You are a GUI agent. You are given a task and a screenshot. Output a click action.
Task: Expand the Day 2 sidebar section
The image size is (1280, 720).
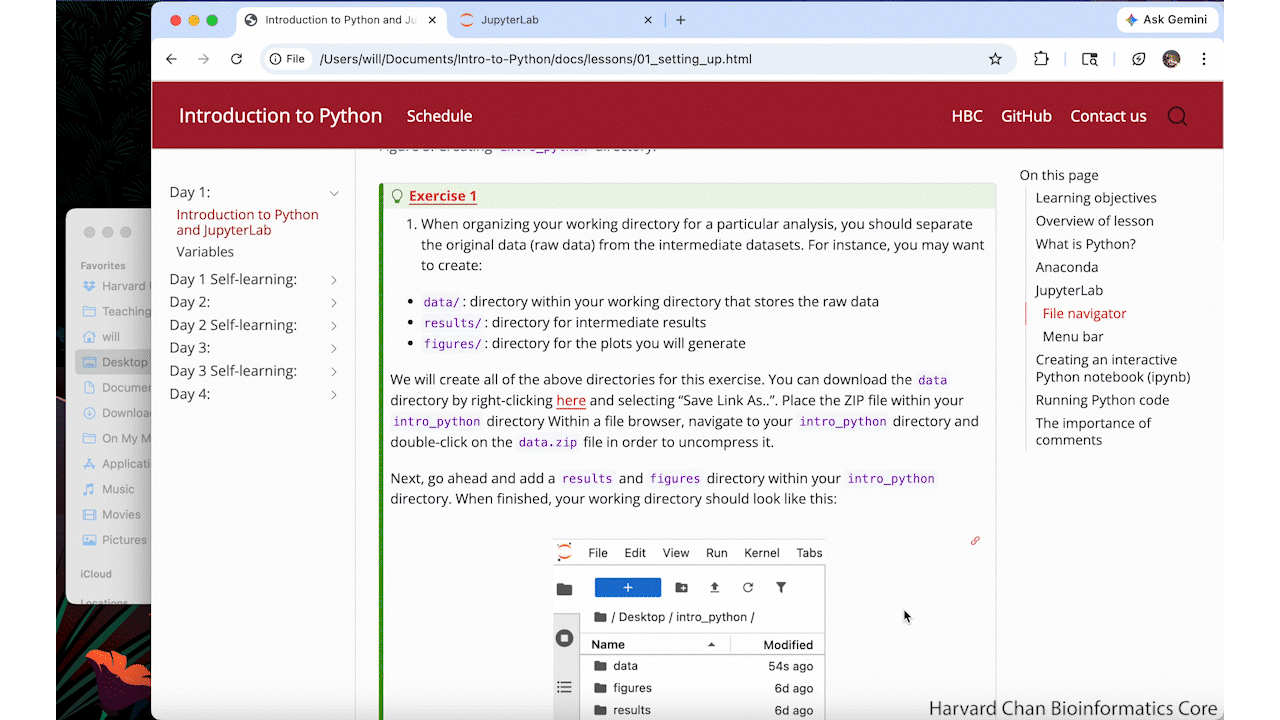[x=334, y=303]
